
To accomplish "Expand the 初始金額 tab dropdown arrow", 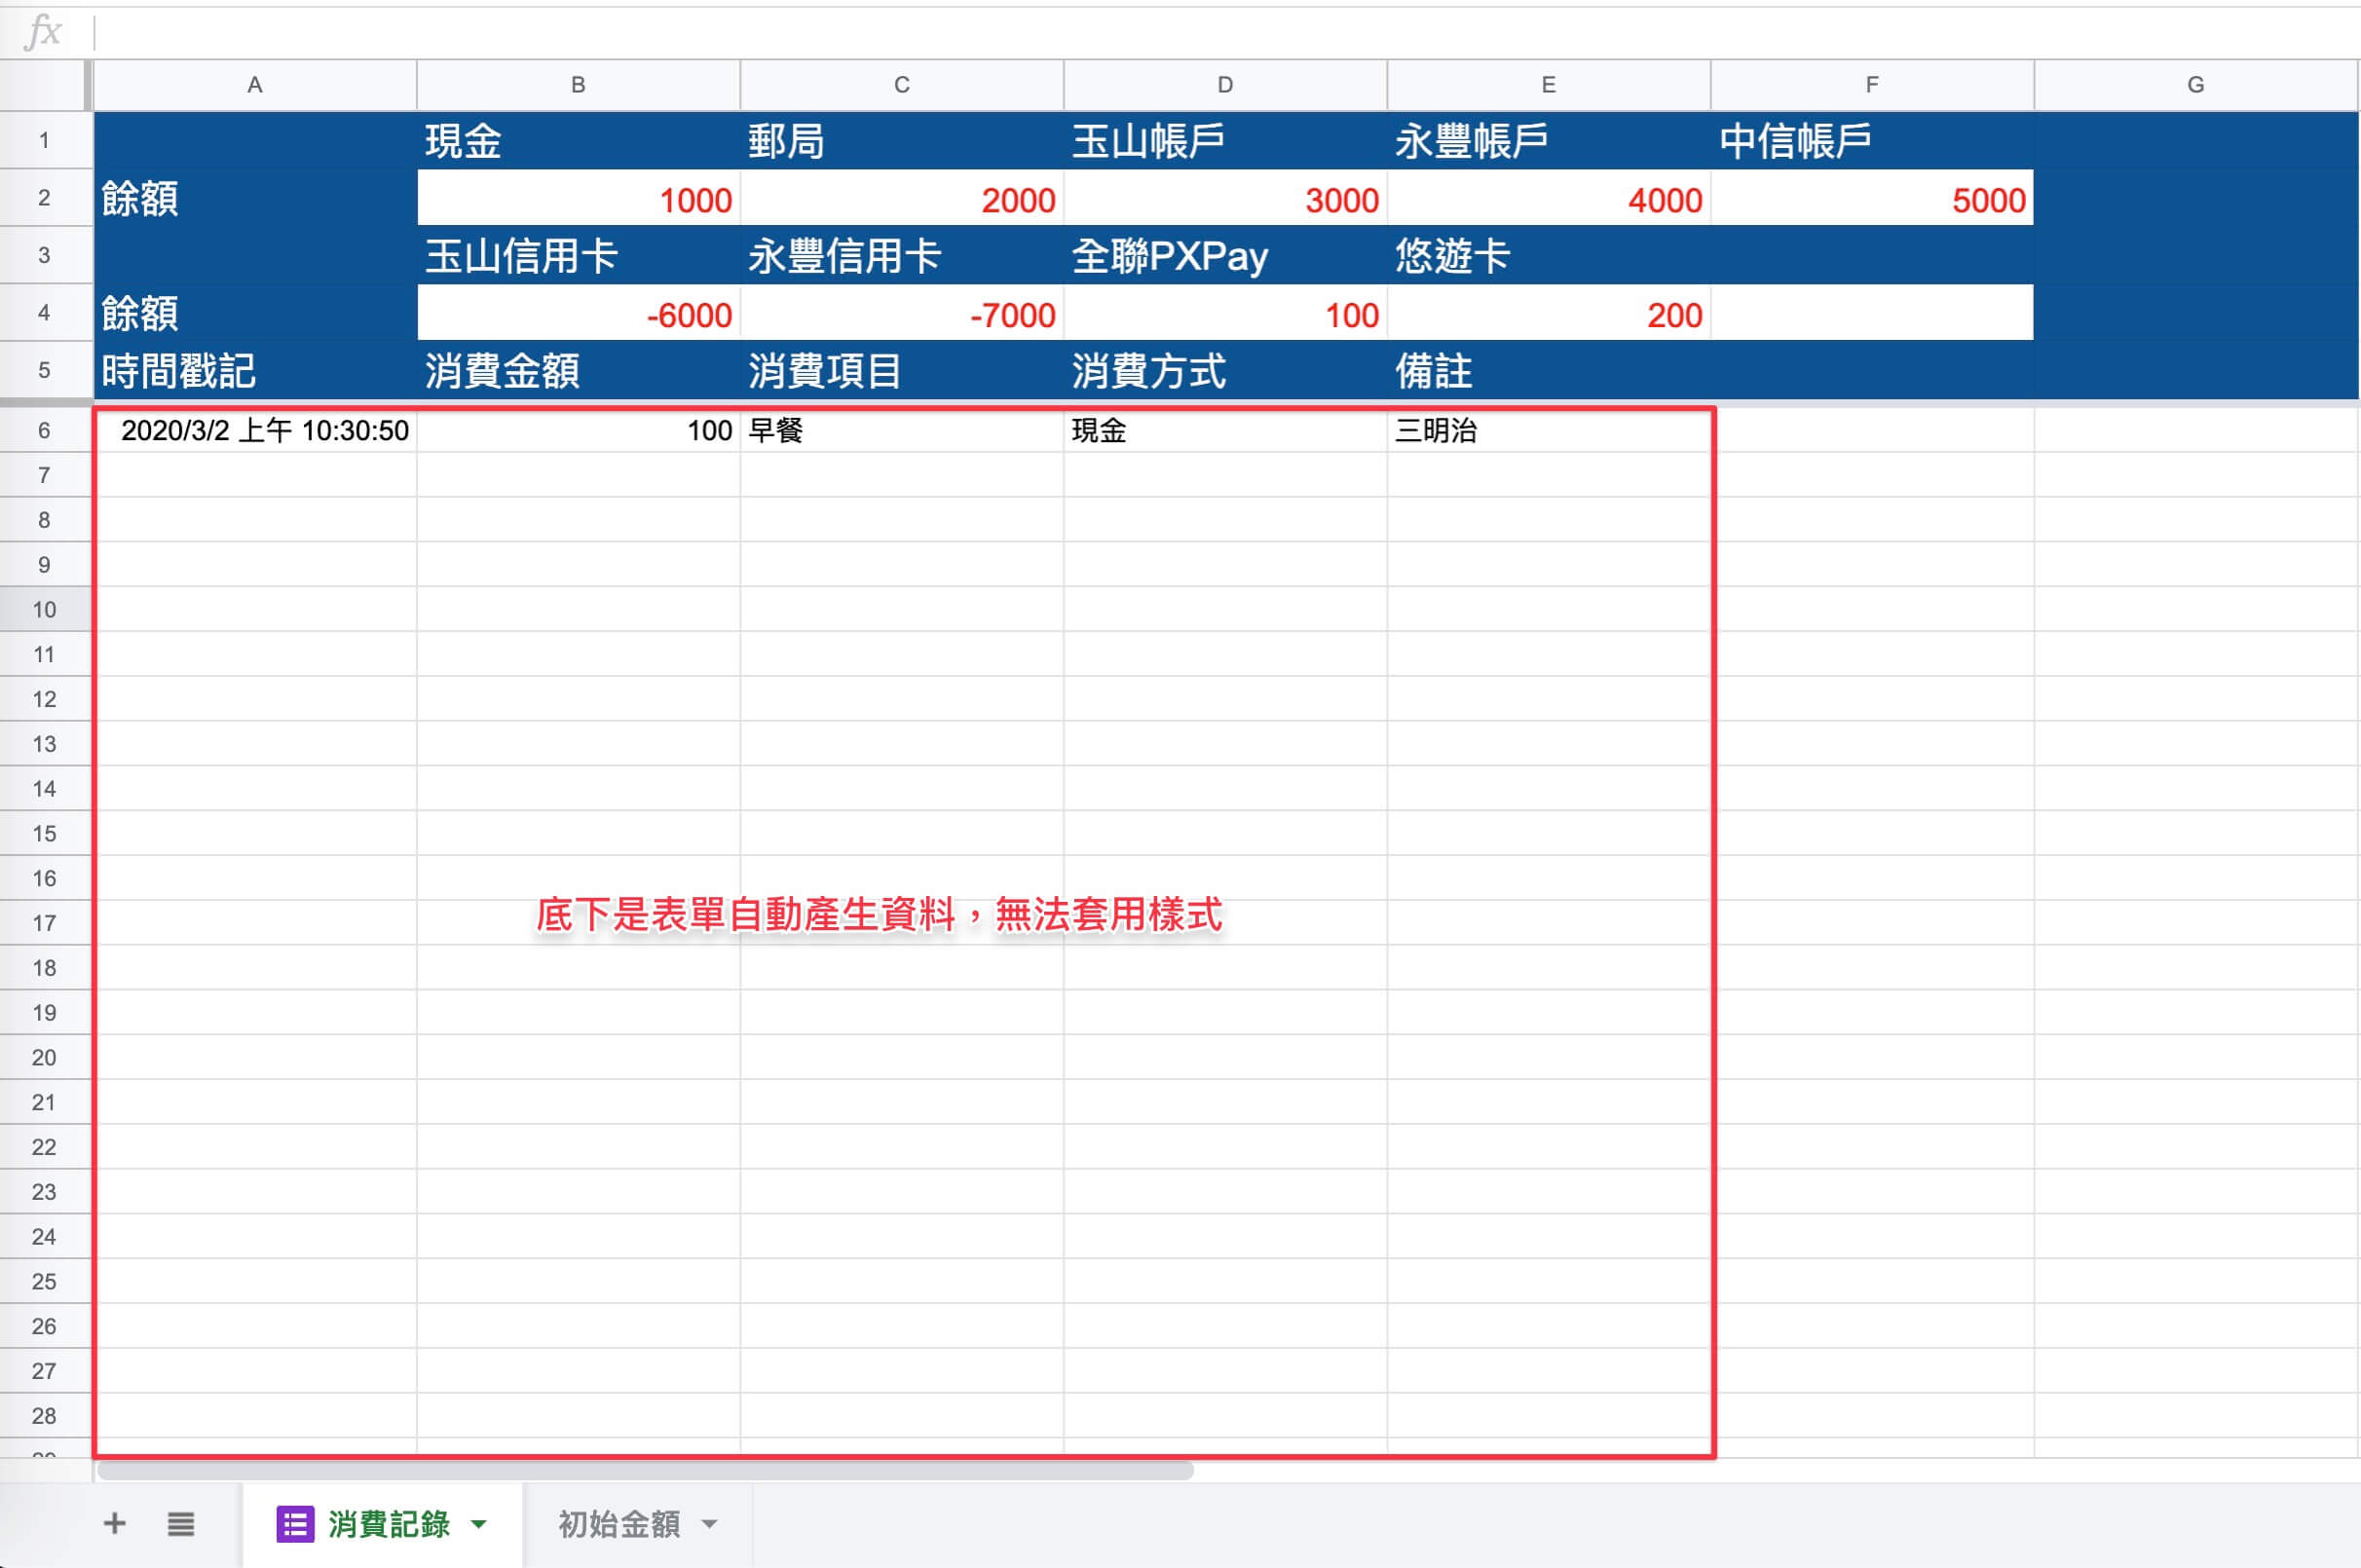I will click(710, 1524).
